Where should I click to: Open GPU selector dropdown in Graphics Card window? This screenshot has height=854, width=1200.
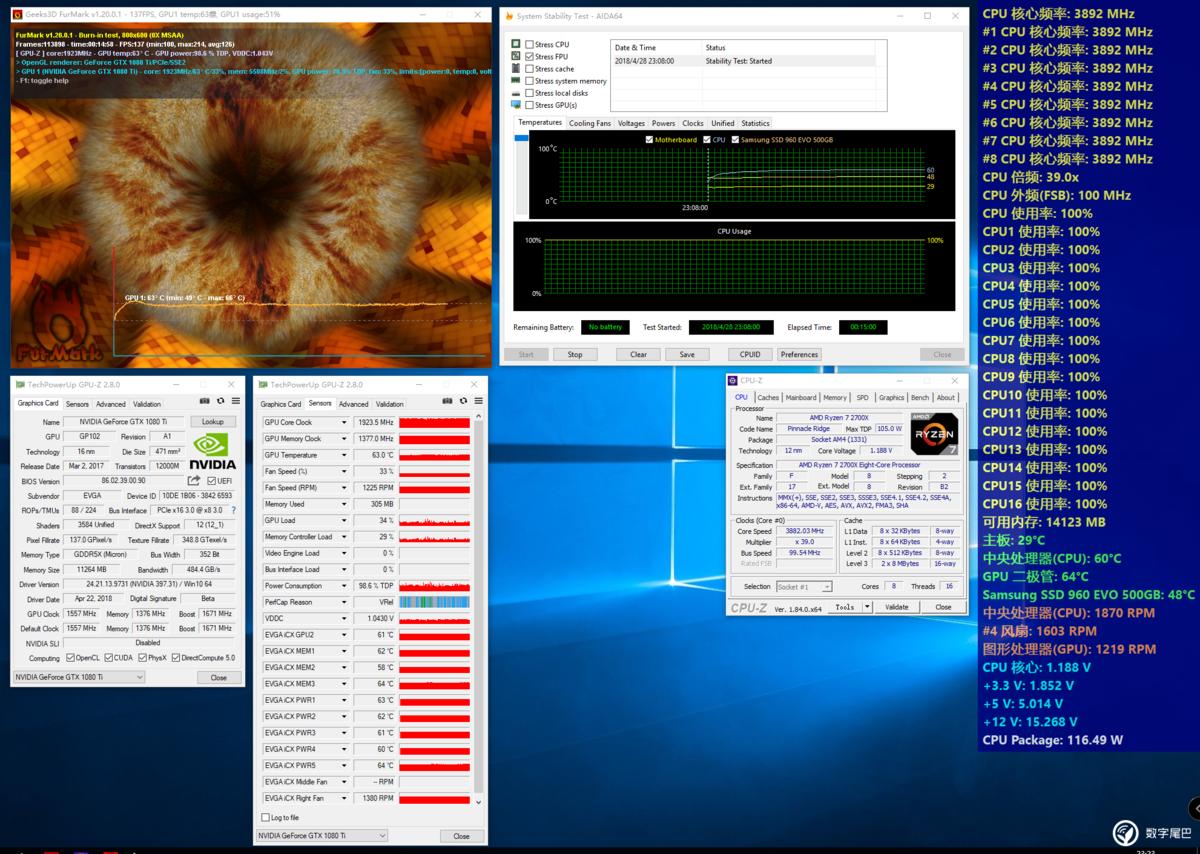138,677
